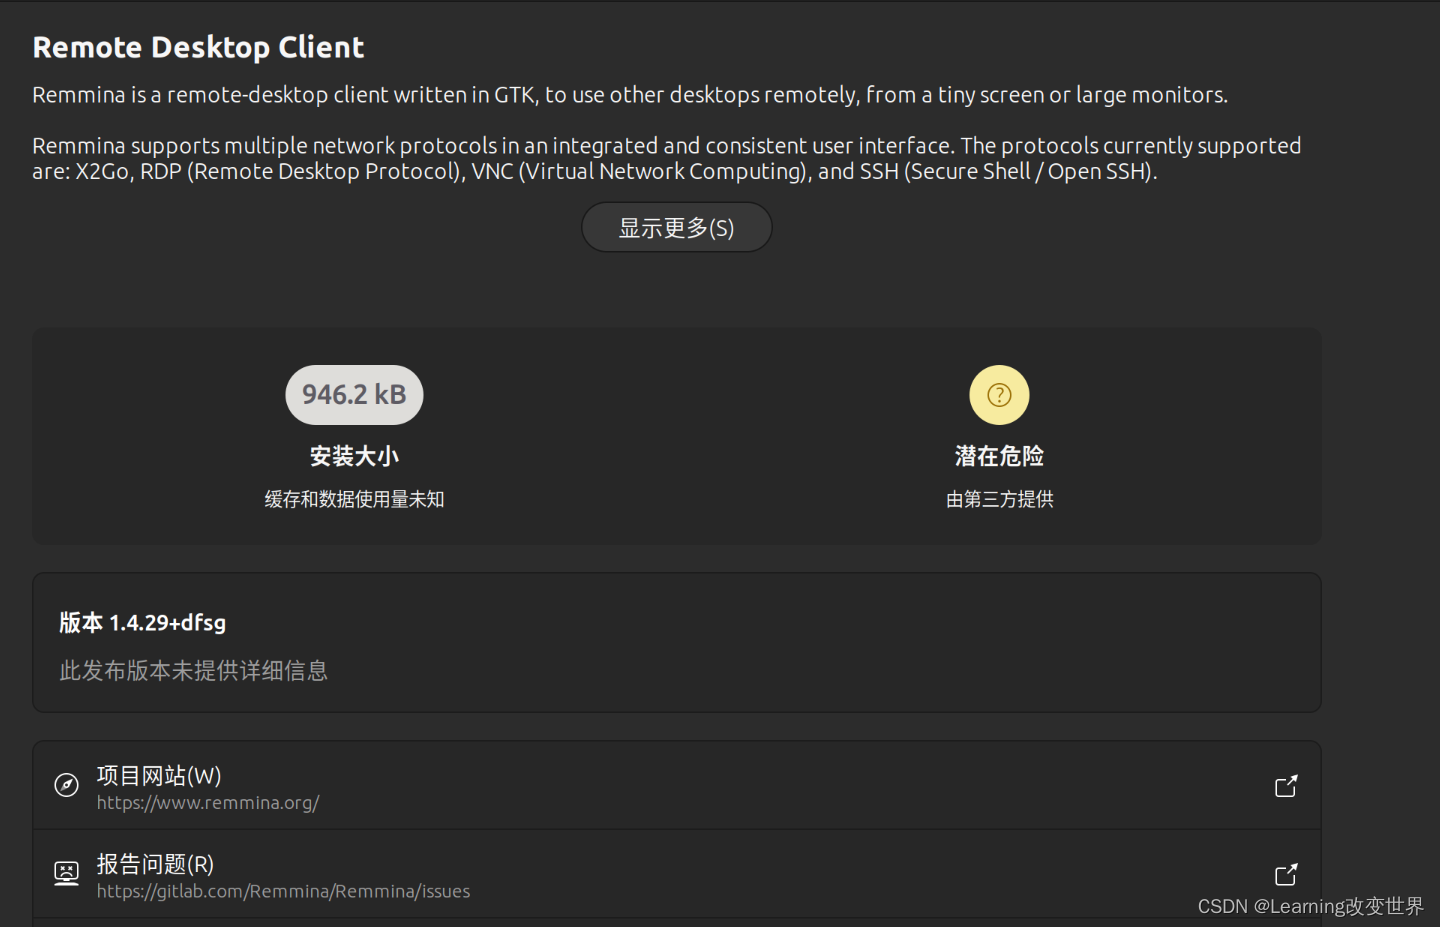Image resolution: width=1440 pixels, height=927 pixels.
Task: Select the 版本 1.4.29+dfsg heading
Action: click(x=142, y=623)
